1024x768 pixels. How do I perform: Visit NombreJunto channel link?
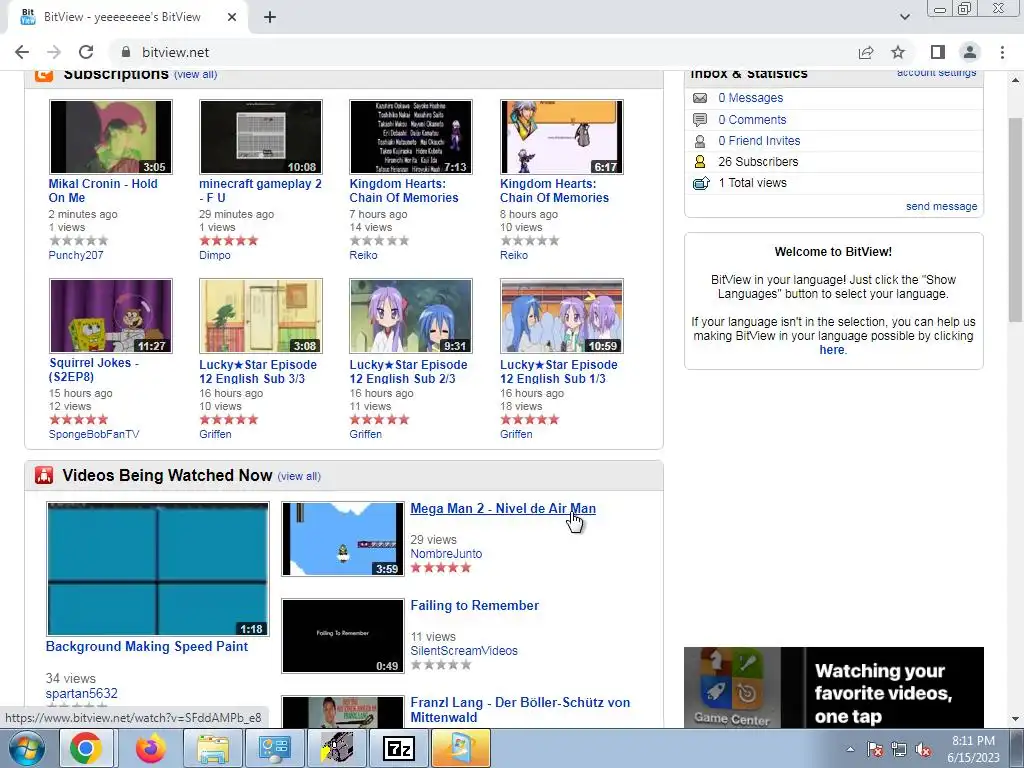coord(446,554)
